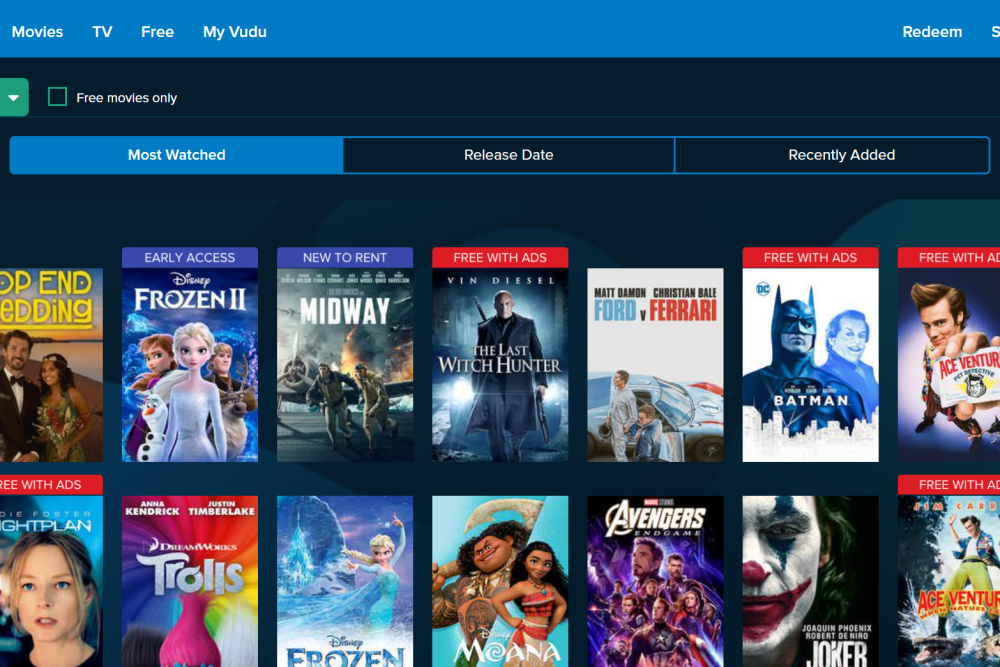Select the Midway movie poster

[345, 365]
